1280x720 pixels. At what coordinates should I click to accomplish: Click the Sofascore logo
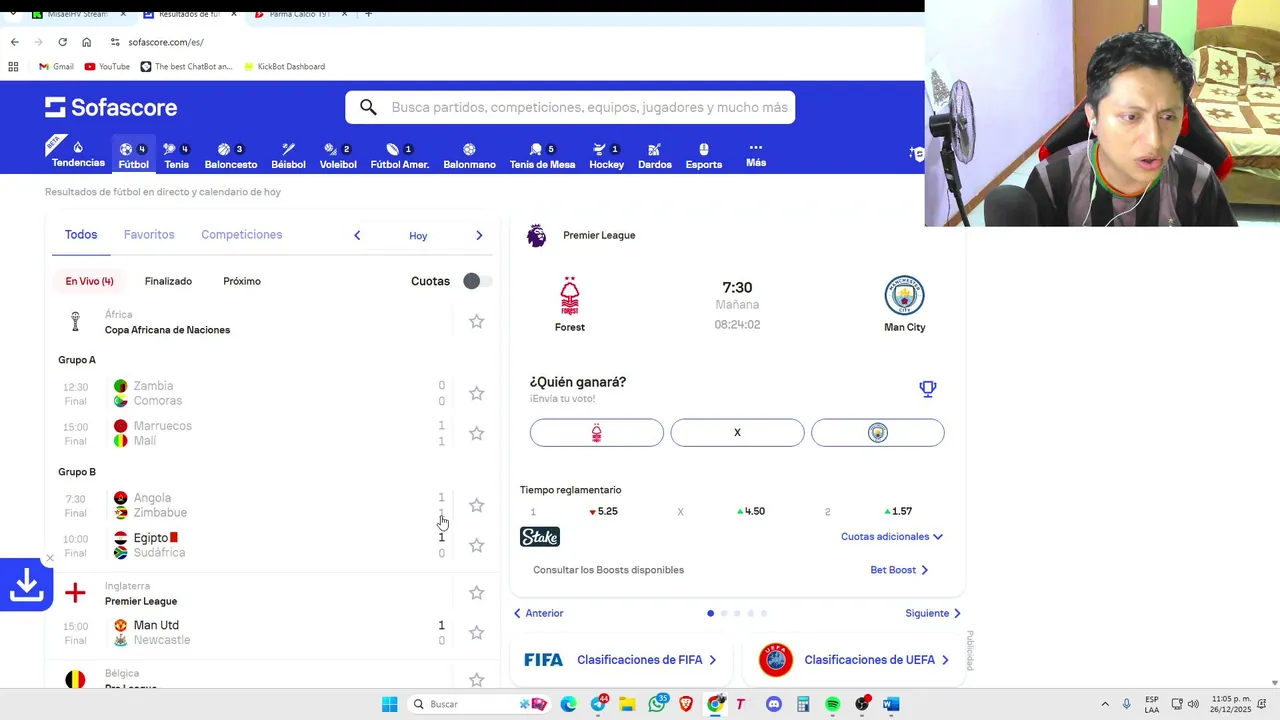click(x=111, y=107)
